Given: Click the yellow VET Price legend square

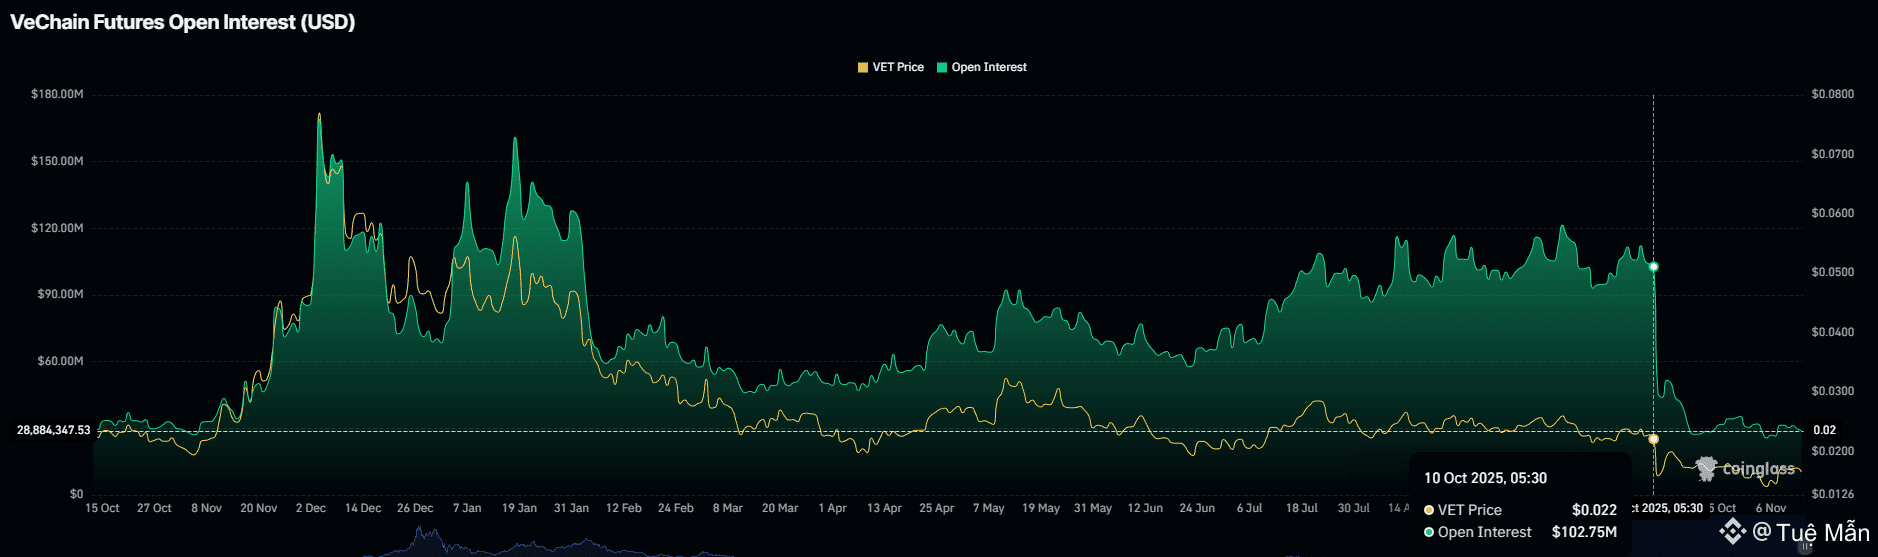Looking at the screenshot, I should tap(863, 68).
